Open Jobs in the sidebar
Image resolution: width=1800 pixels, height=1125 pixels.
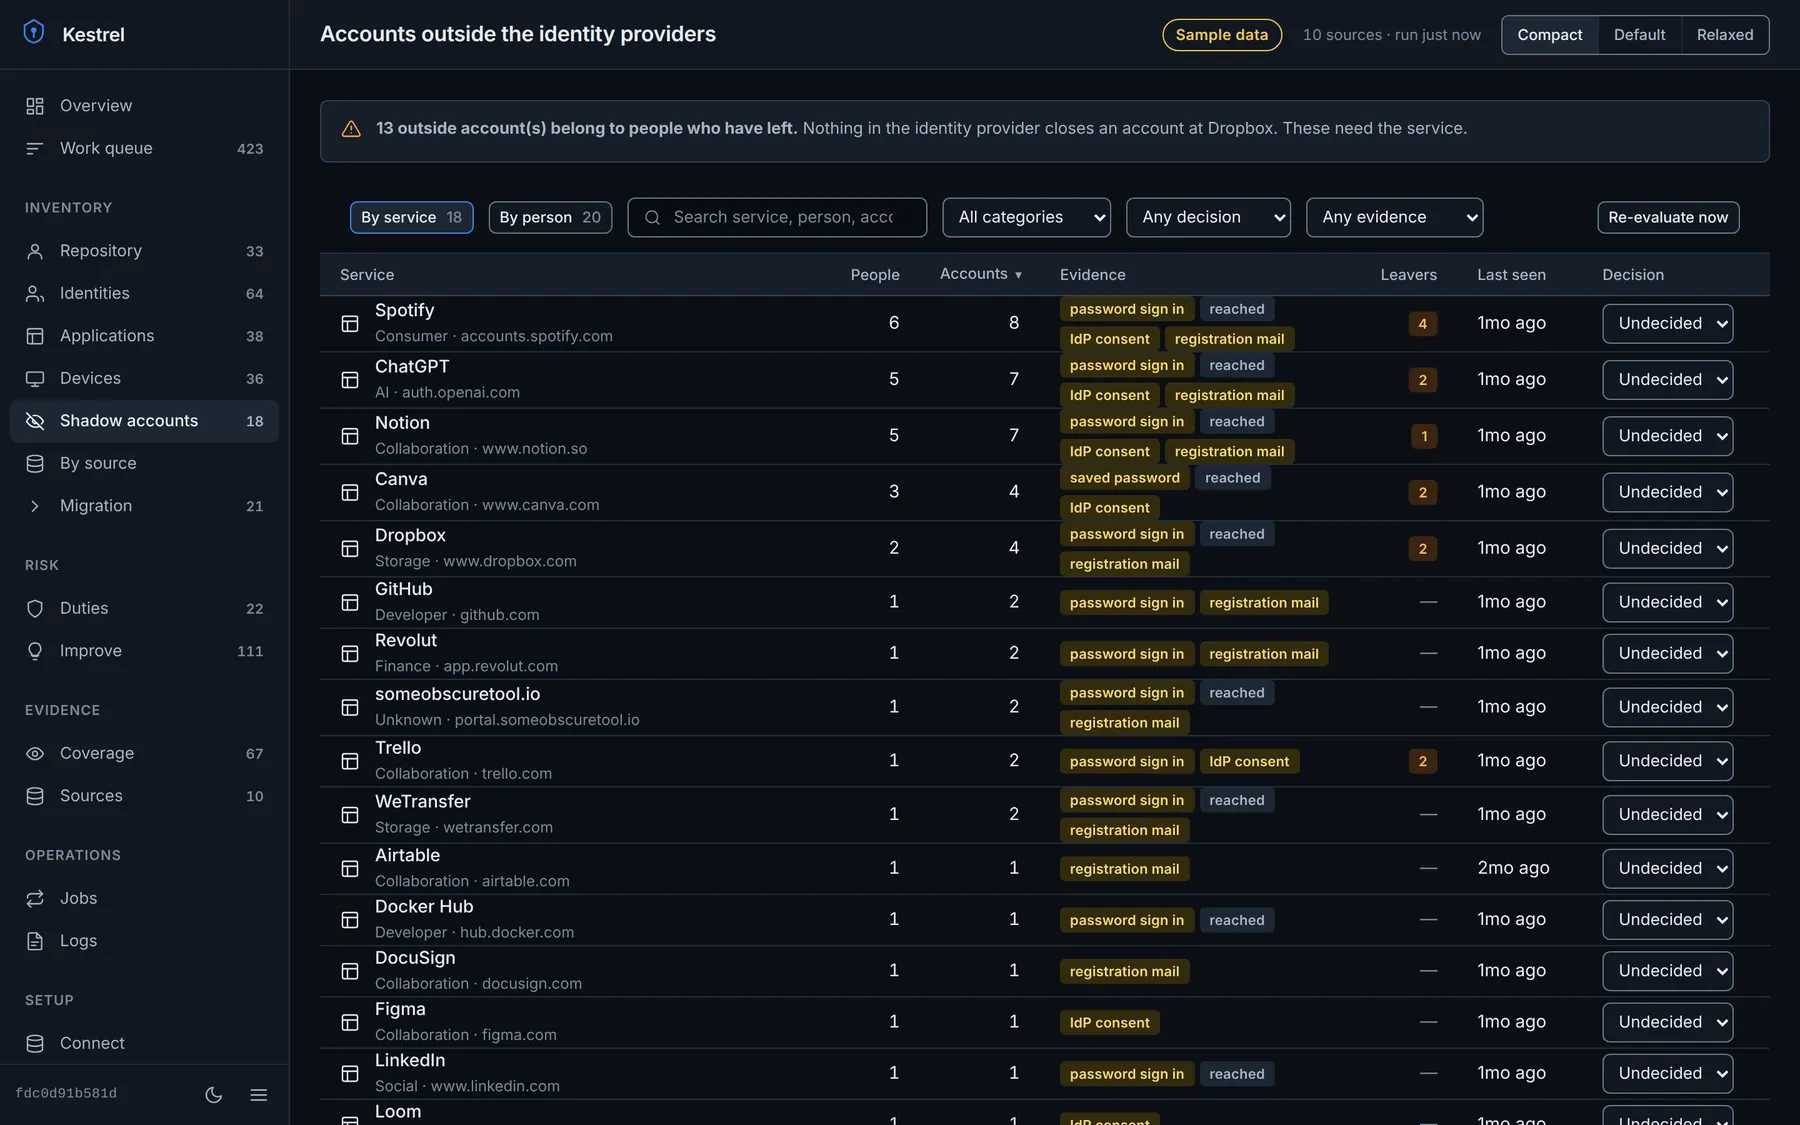pyautogui.click(x=144, y=898)
